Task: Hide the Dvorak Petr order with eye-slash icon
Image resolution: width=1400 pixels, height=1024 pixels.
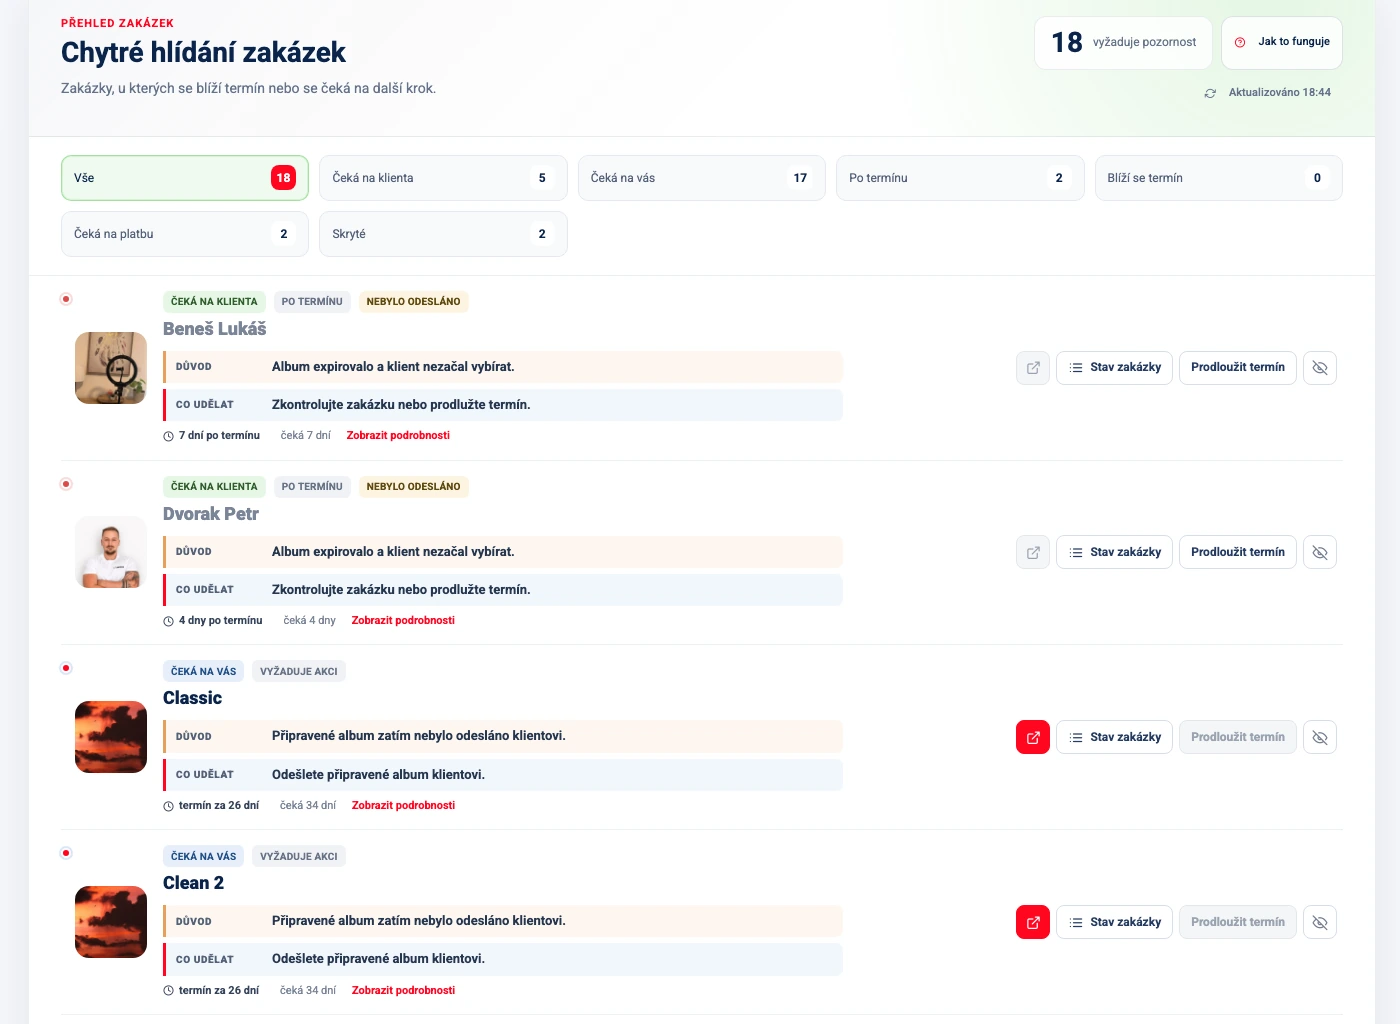Action: pos(1320,552)
